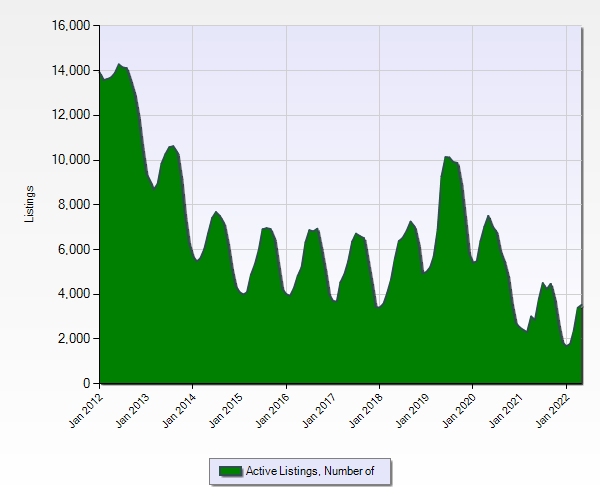Image resolution: width=600 pixels, height=500 pixels.
Task: Click the 16,000 y-axis value
Action: click(71, 26)
